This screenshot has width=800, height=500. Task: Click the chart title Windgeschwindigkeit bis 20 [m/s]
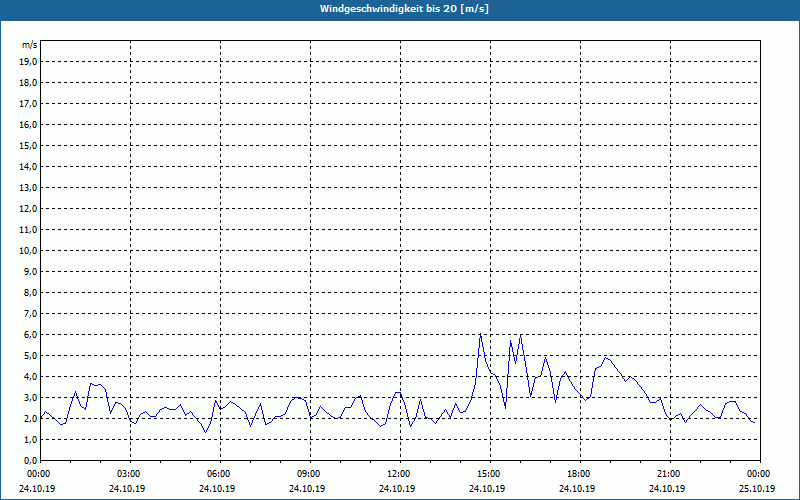click(x=404, y=9)
